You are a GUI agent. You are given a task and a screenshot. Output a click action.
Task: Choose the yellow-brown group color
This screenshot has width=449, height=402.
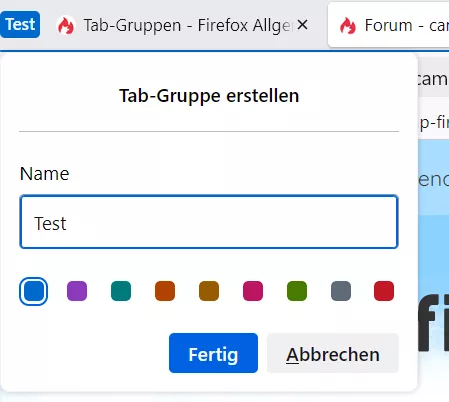209,291
